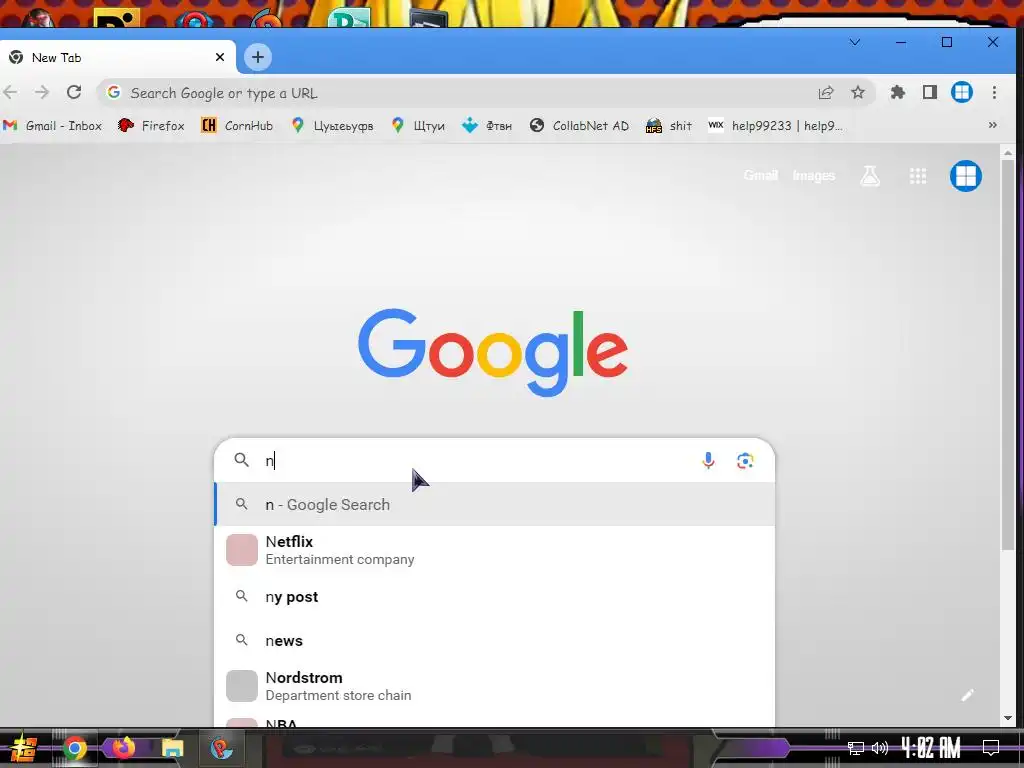The image size is (1024, 768).
Task: Launch Firefox from the taskbar
Action: click(x=123, y=747)
